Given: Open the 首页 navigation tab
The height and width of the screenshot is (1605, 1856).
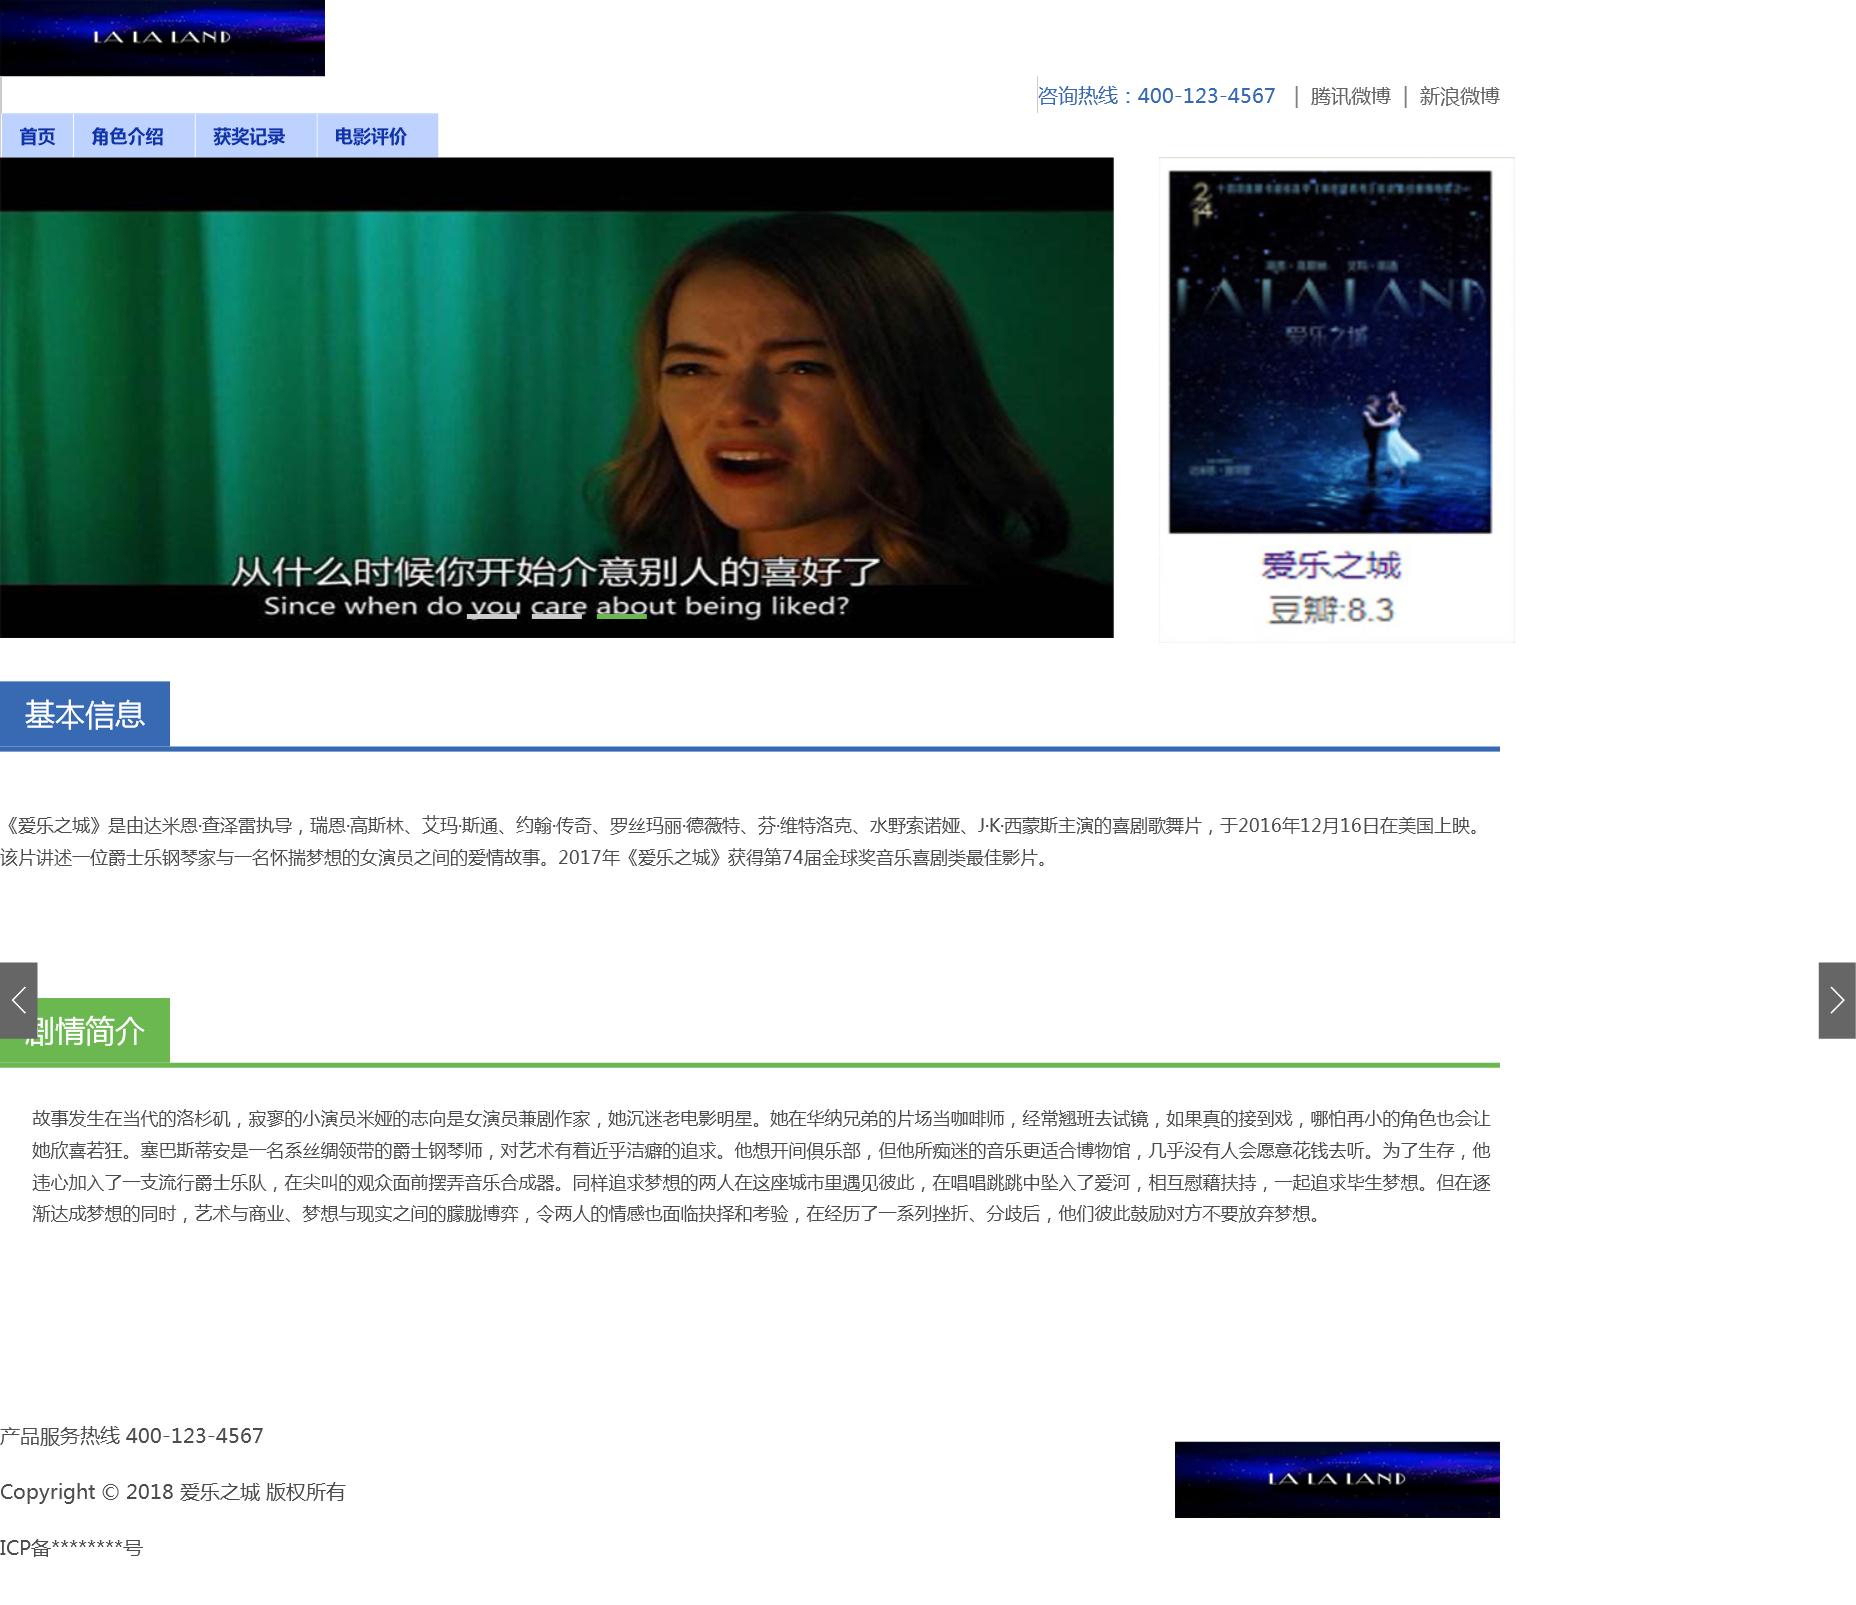Looking at the screenshot, I should click(37, 136).
